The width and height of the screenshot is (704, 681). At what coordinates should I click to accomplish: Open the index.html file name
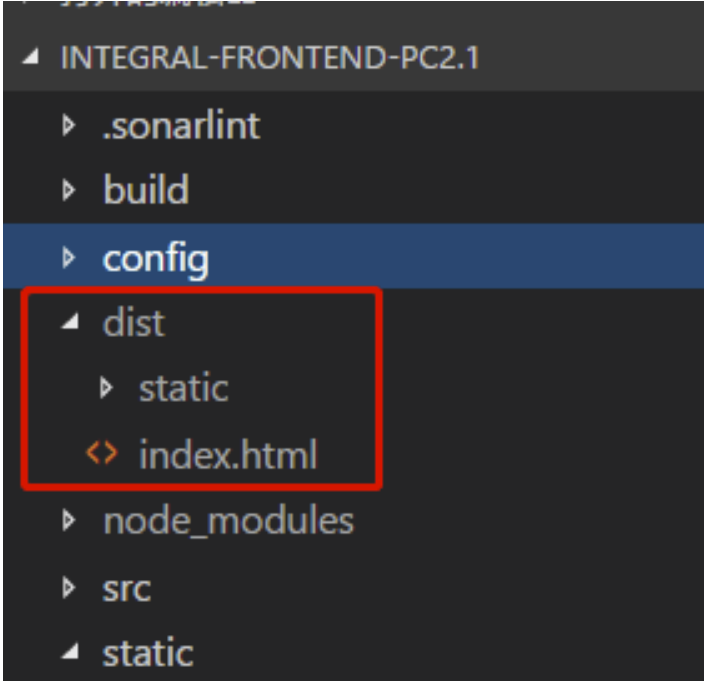(228, 455)
